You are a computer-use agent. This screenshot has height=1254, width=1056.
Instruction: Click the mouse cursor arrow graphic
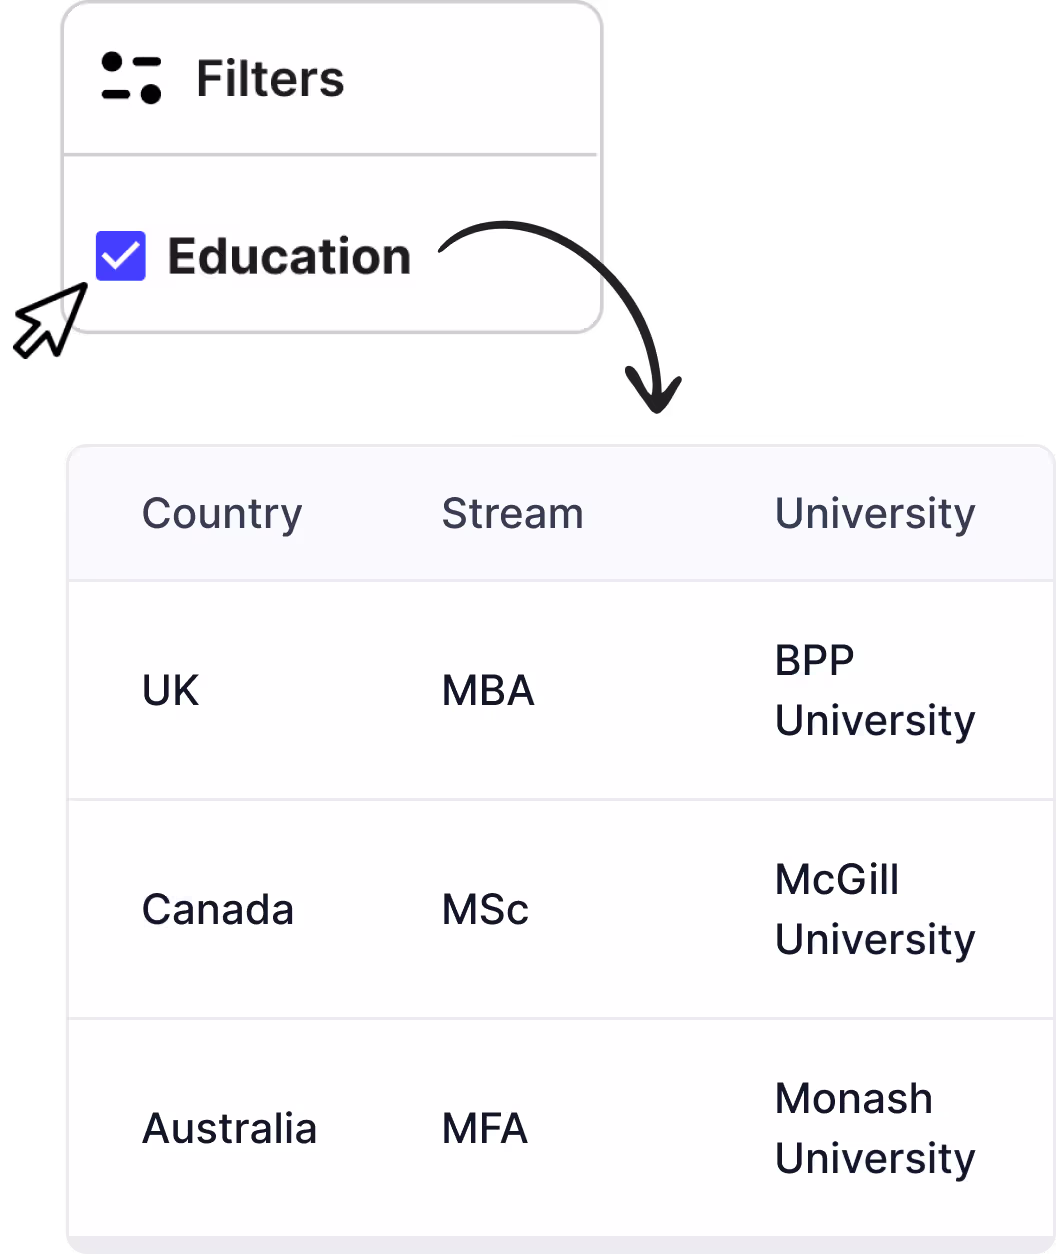pos(49,320)
